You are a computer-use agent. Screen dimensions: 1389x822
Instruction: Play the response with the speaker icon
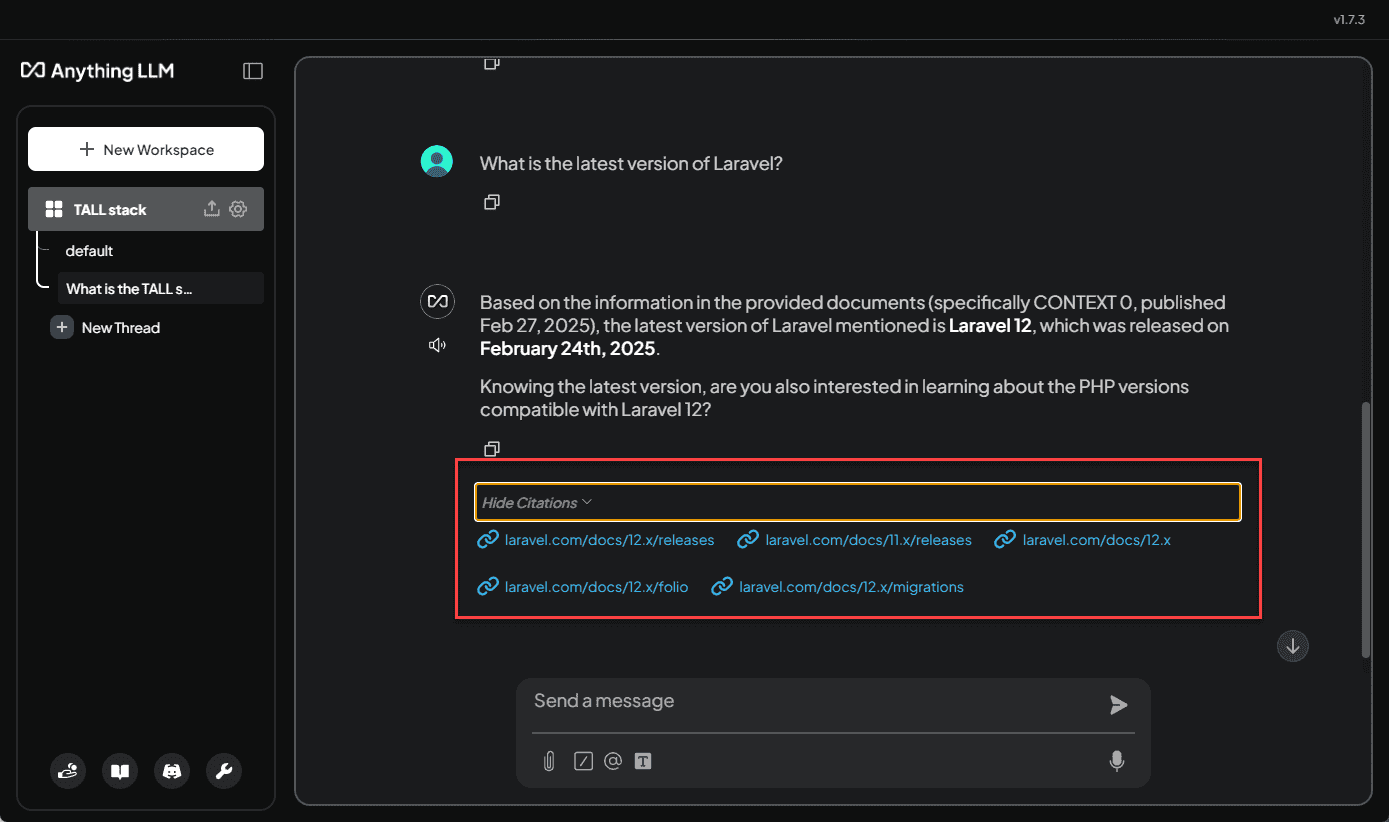[x=437, y=345]
